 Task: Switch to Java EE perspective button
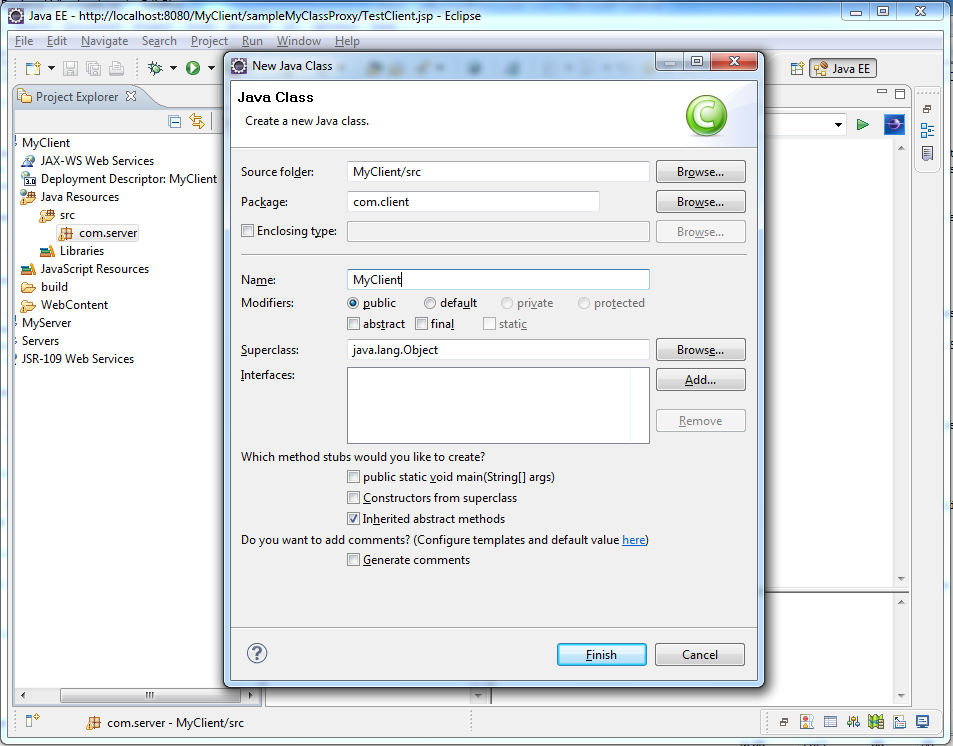point(844,69)
